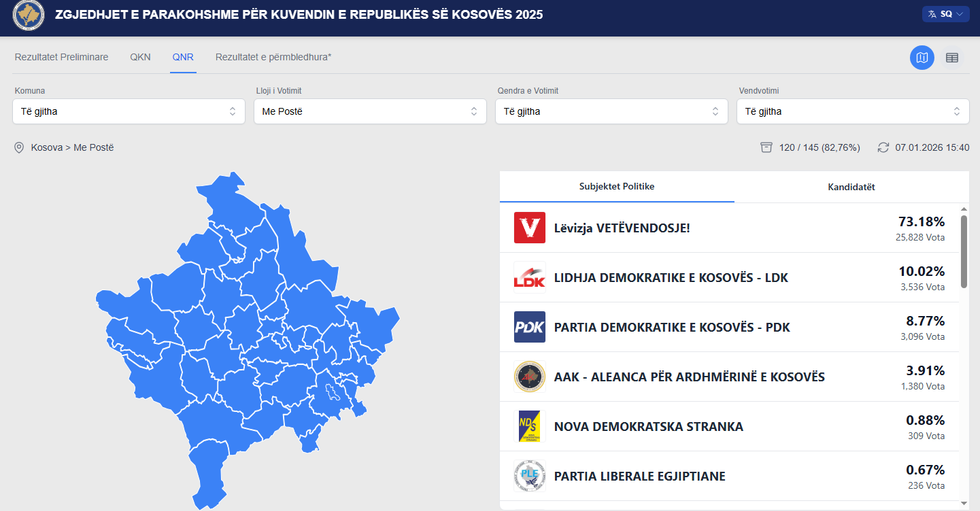Open the QKN tab
980x511 pixels.
point(140,57)
